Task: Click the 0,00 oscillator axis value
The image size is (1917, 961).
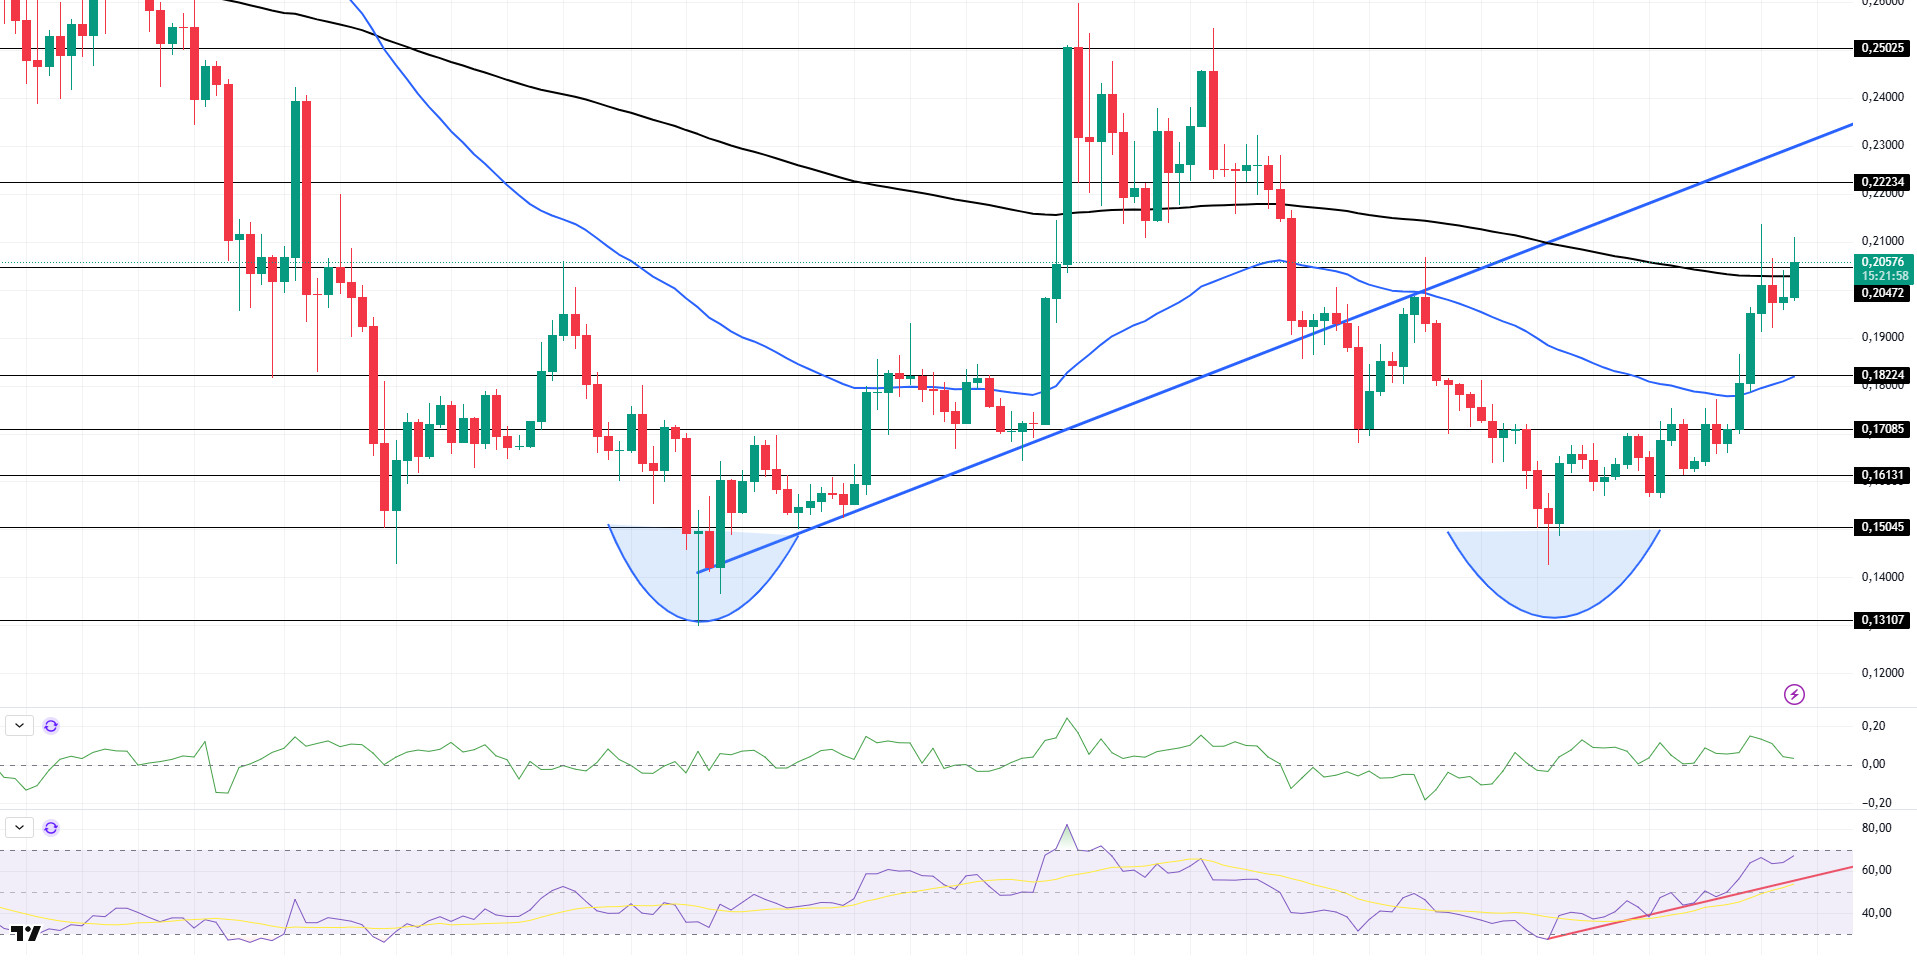Action: [1873, 764]
